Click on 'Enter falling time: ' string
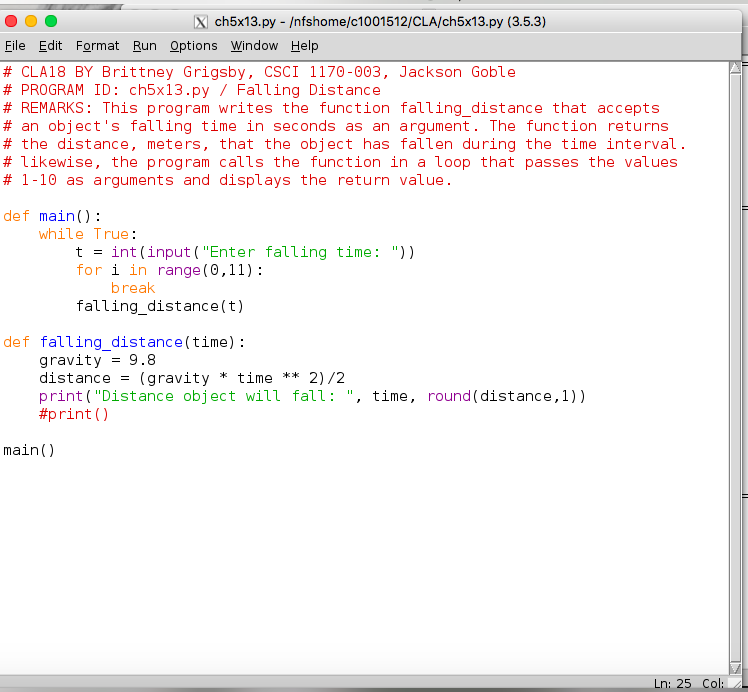This screenshot has width=748, height=692. pos(301,252)
